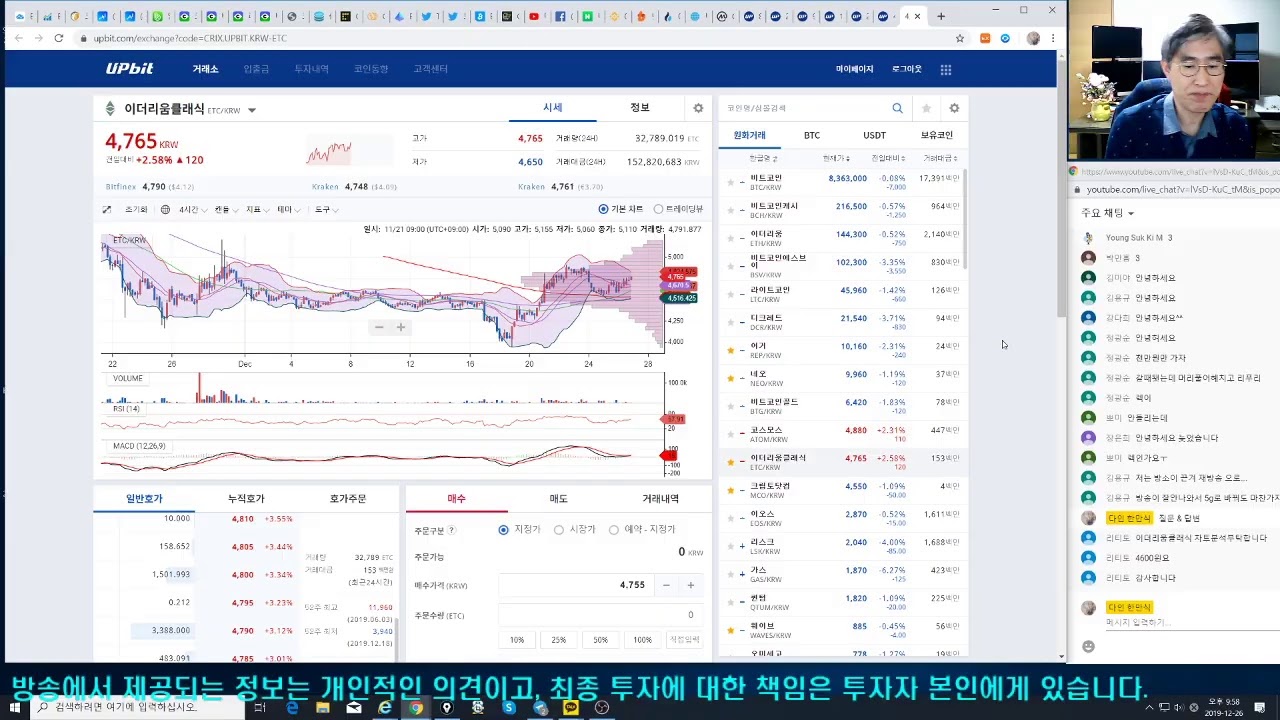
Task: Click the 초기화 chart reset button
Action: point(136,209)
